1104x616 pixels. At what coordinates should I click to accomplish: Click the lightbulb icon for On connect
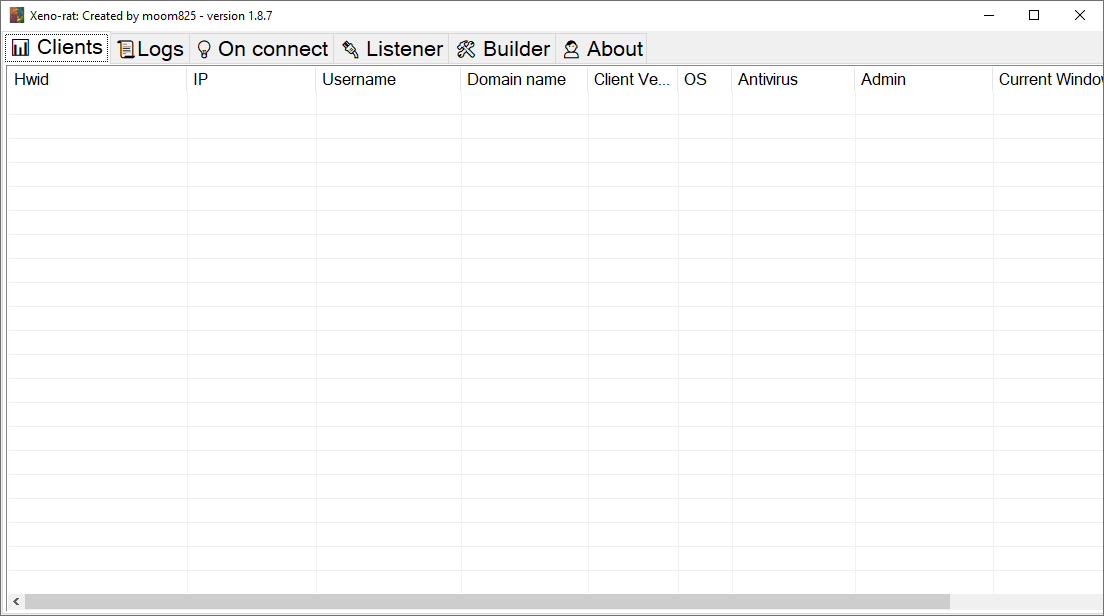tap(204, 49)
